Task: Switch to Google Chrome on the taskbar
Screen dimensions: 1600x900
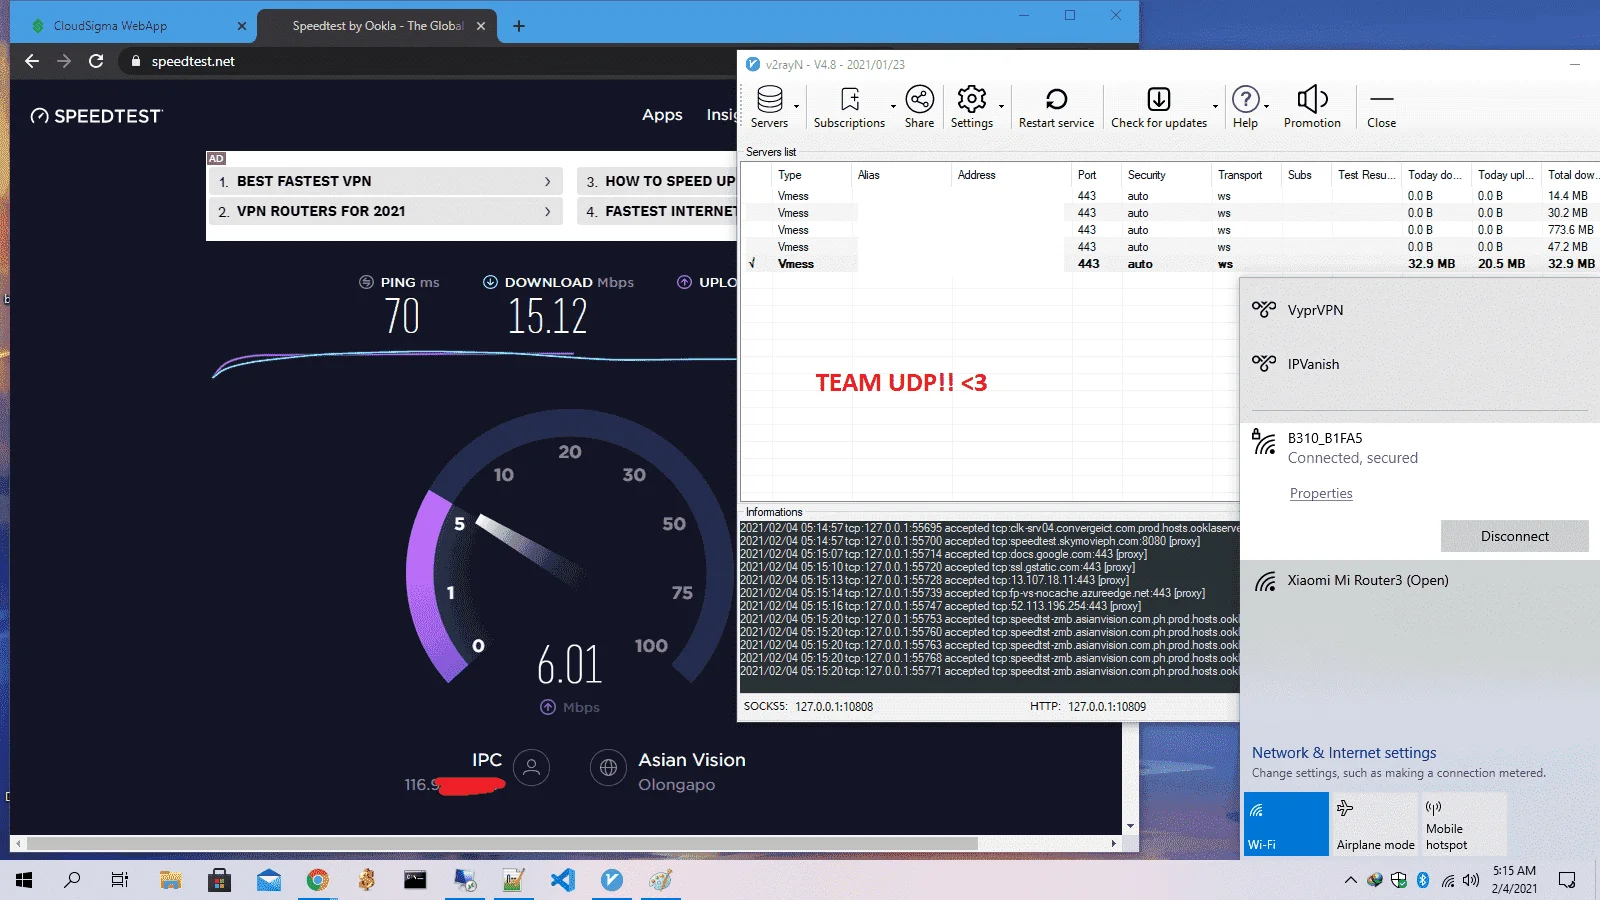Action: 317,880
